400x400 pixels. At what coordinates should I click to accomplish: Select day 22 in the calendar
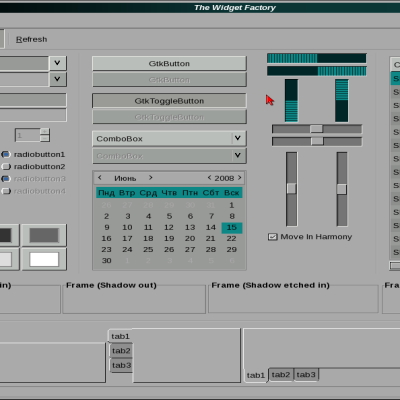click(232, 238)
